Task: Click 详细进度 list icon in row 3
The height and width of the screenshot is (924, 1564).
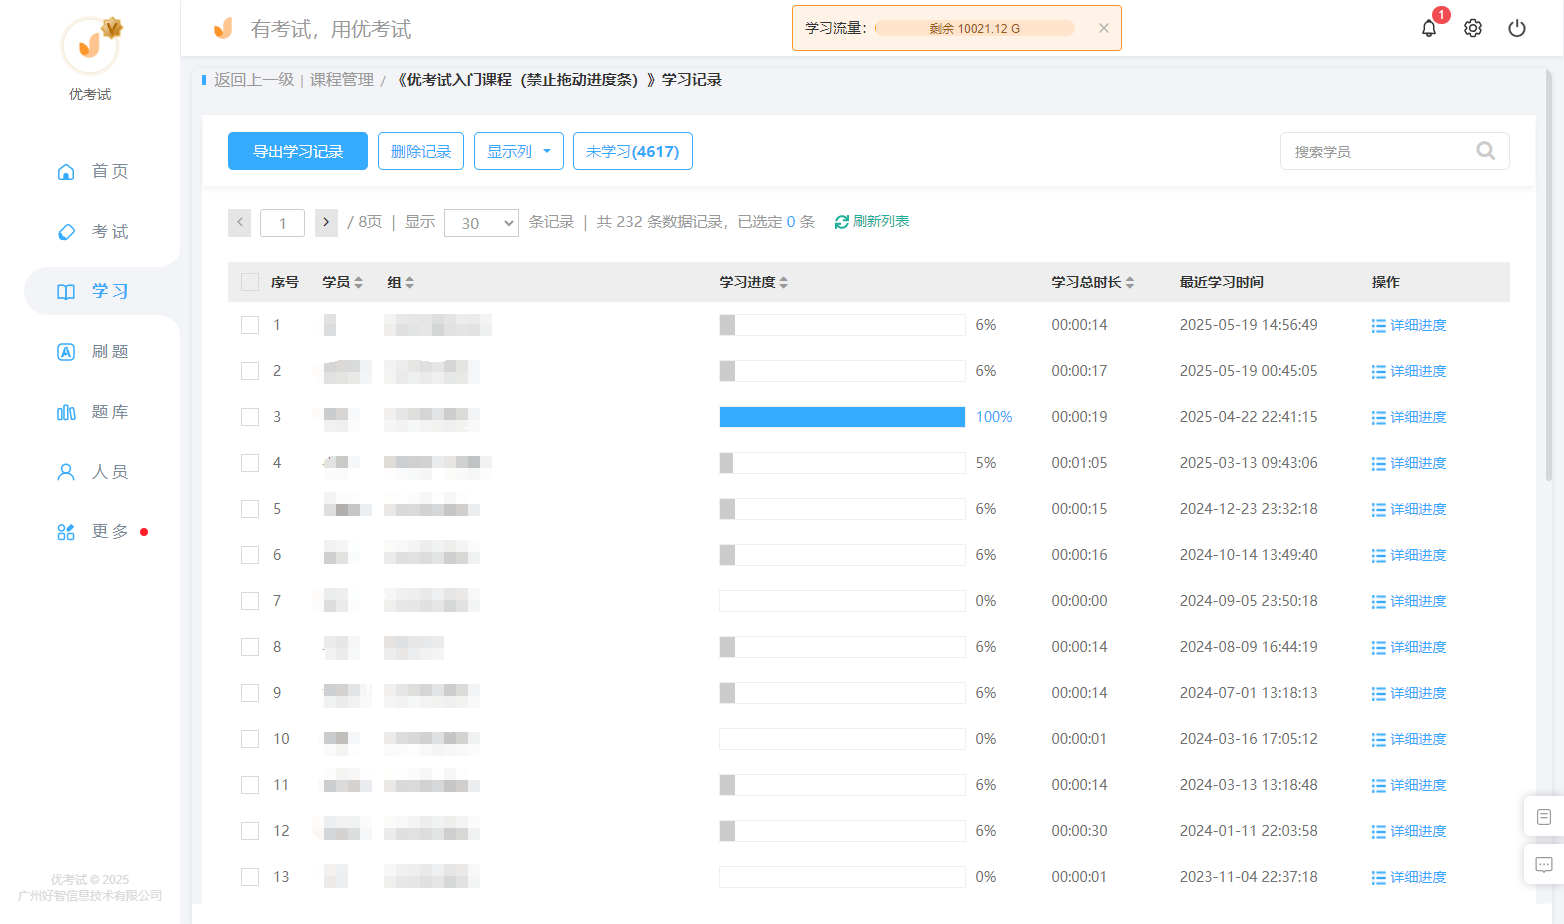Action: (x=1379, y=418)
